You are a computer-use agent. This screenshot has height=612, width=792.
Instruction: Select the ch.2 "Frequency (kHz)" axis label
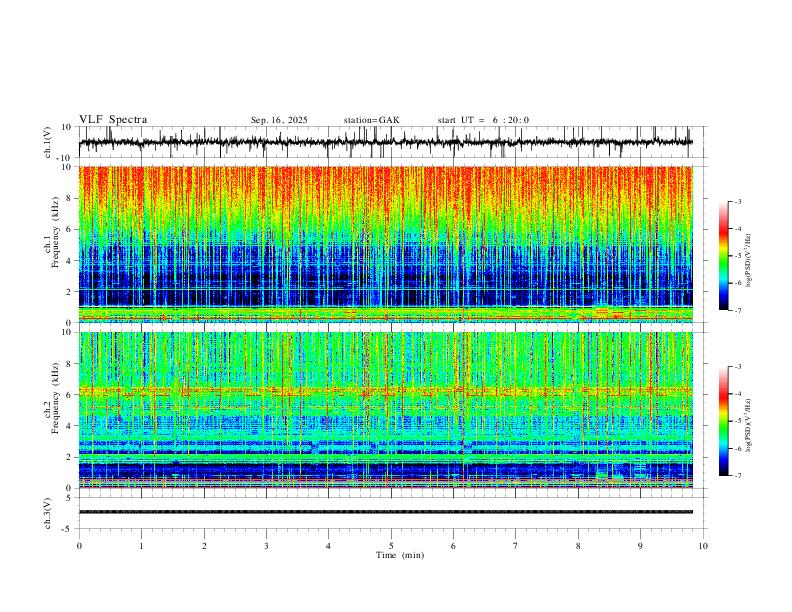(55, 398)
